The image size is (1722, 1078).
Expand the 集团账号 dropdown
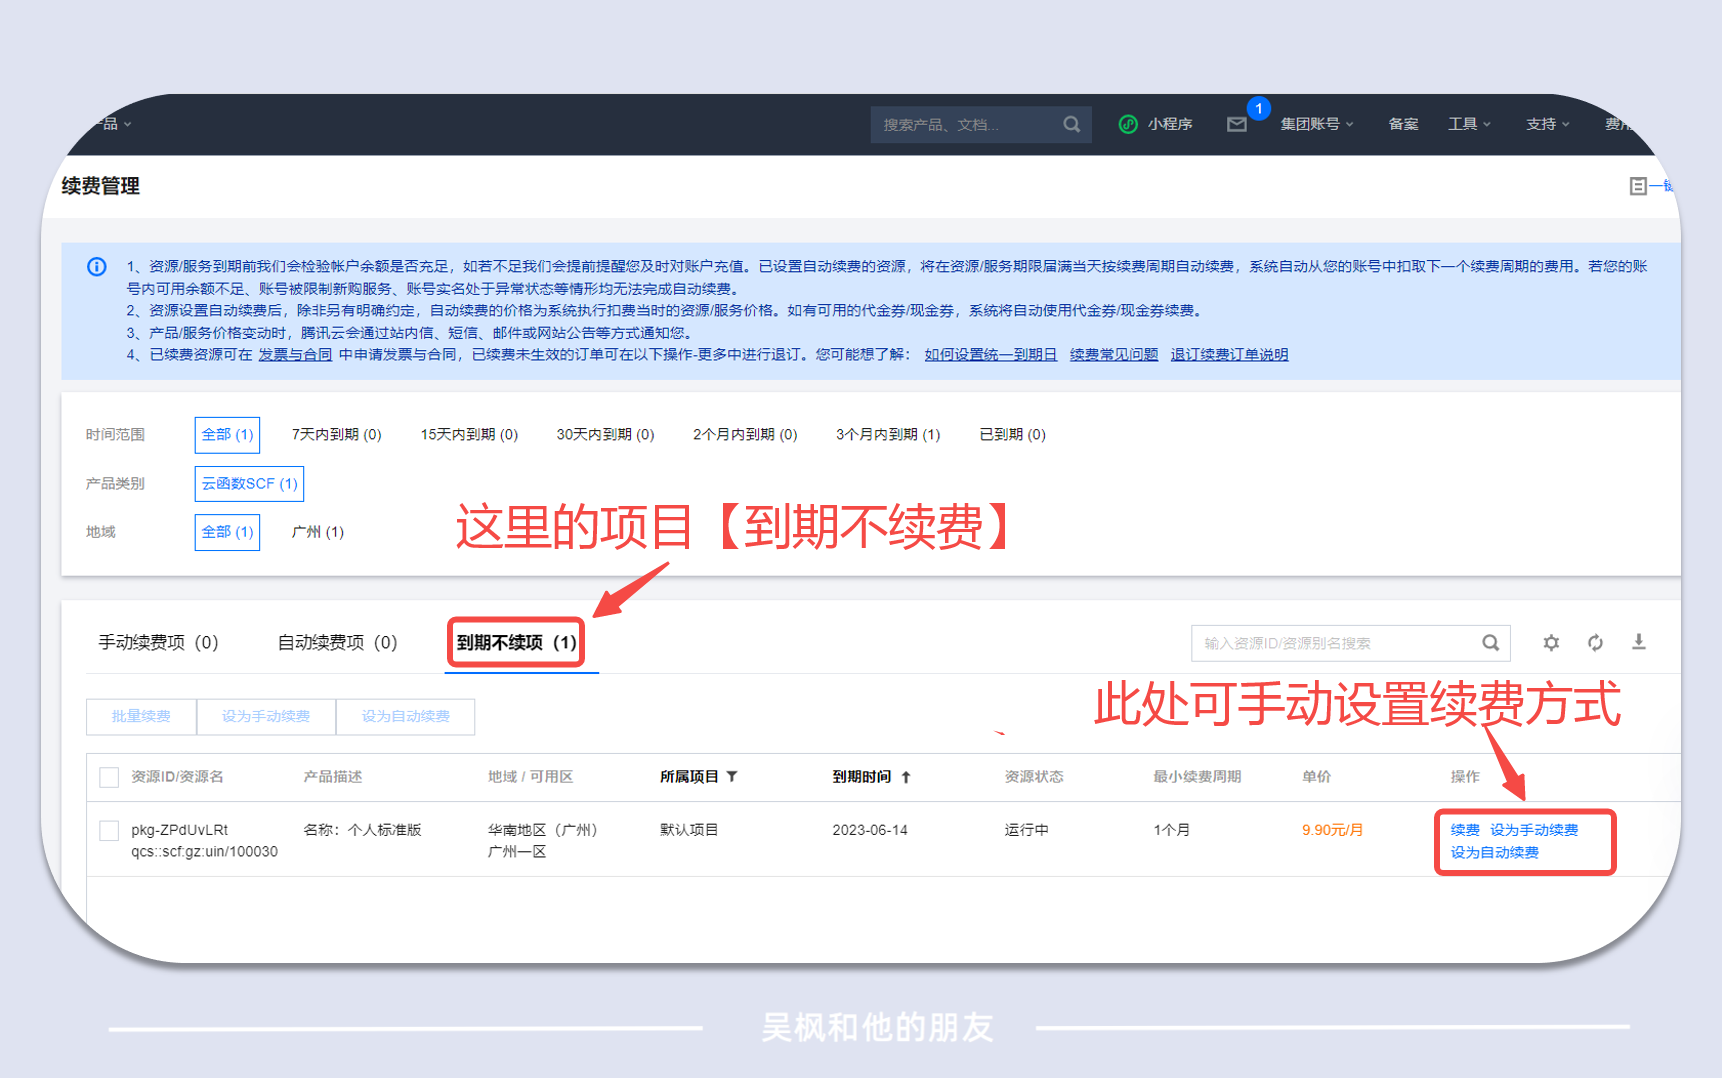click(x=1317, y=124)
